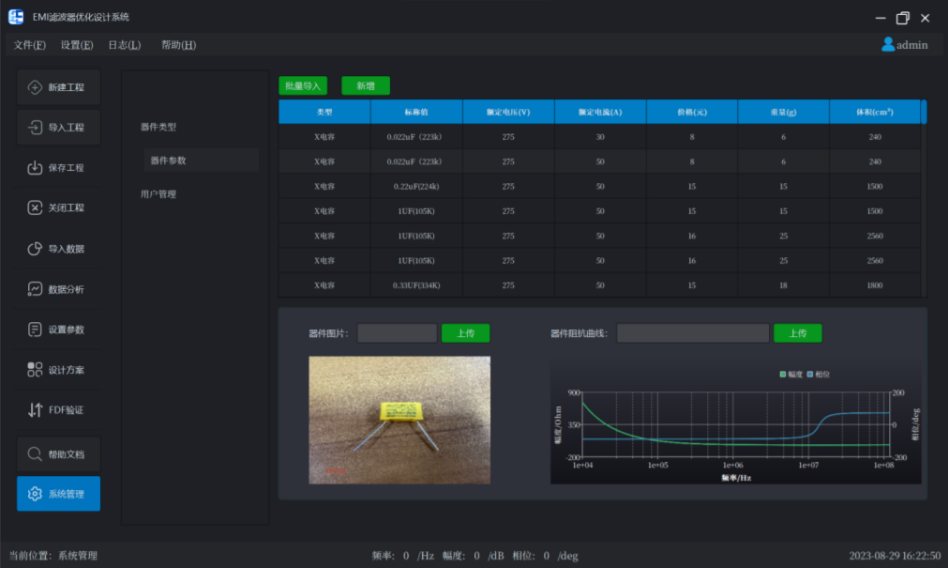Click the green 新增 button
The height and width of the screenshot is (568, 948).
[x=365, y=86]
